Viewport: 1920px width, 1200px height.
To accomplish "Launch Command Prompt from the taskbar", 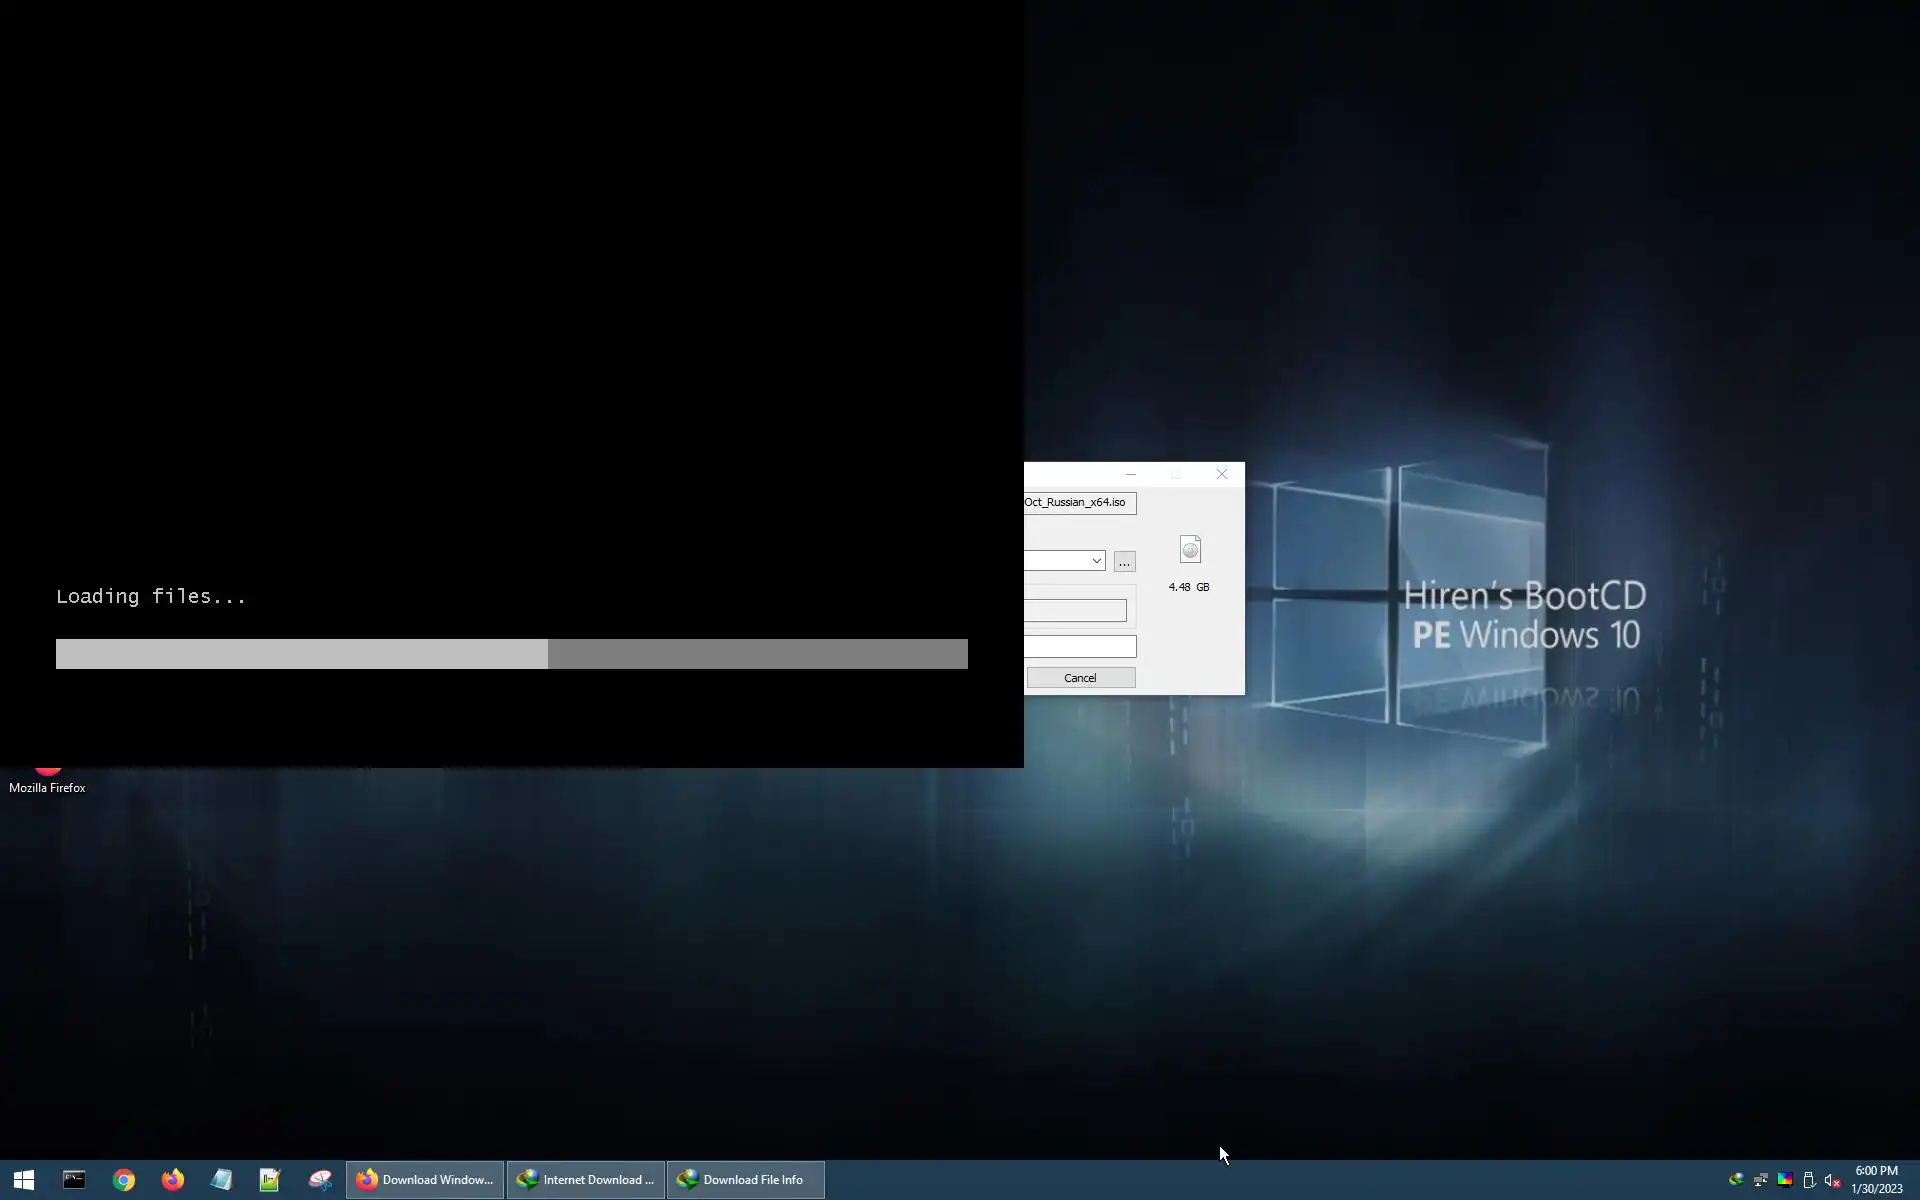I will point(74,1180).
